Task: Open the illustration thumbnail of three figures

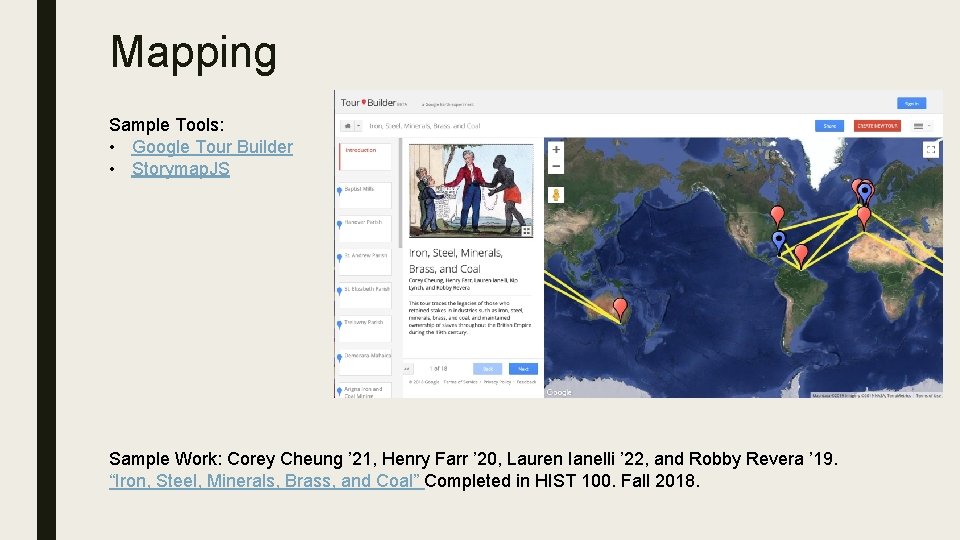Action: [470, 190]
